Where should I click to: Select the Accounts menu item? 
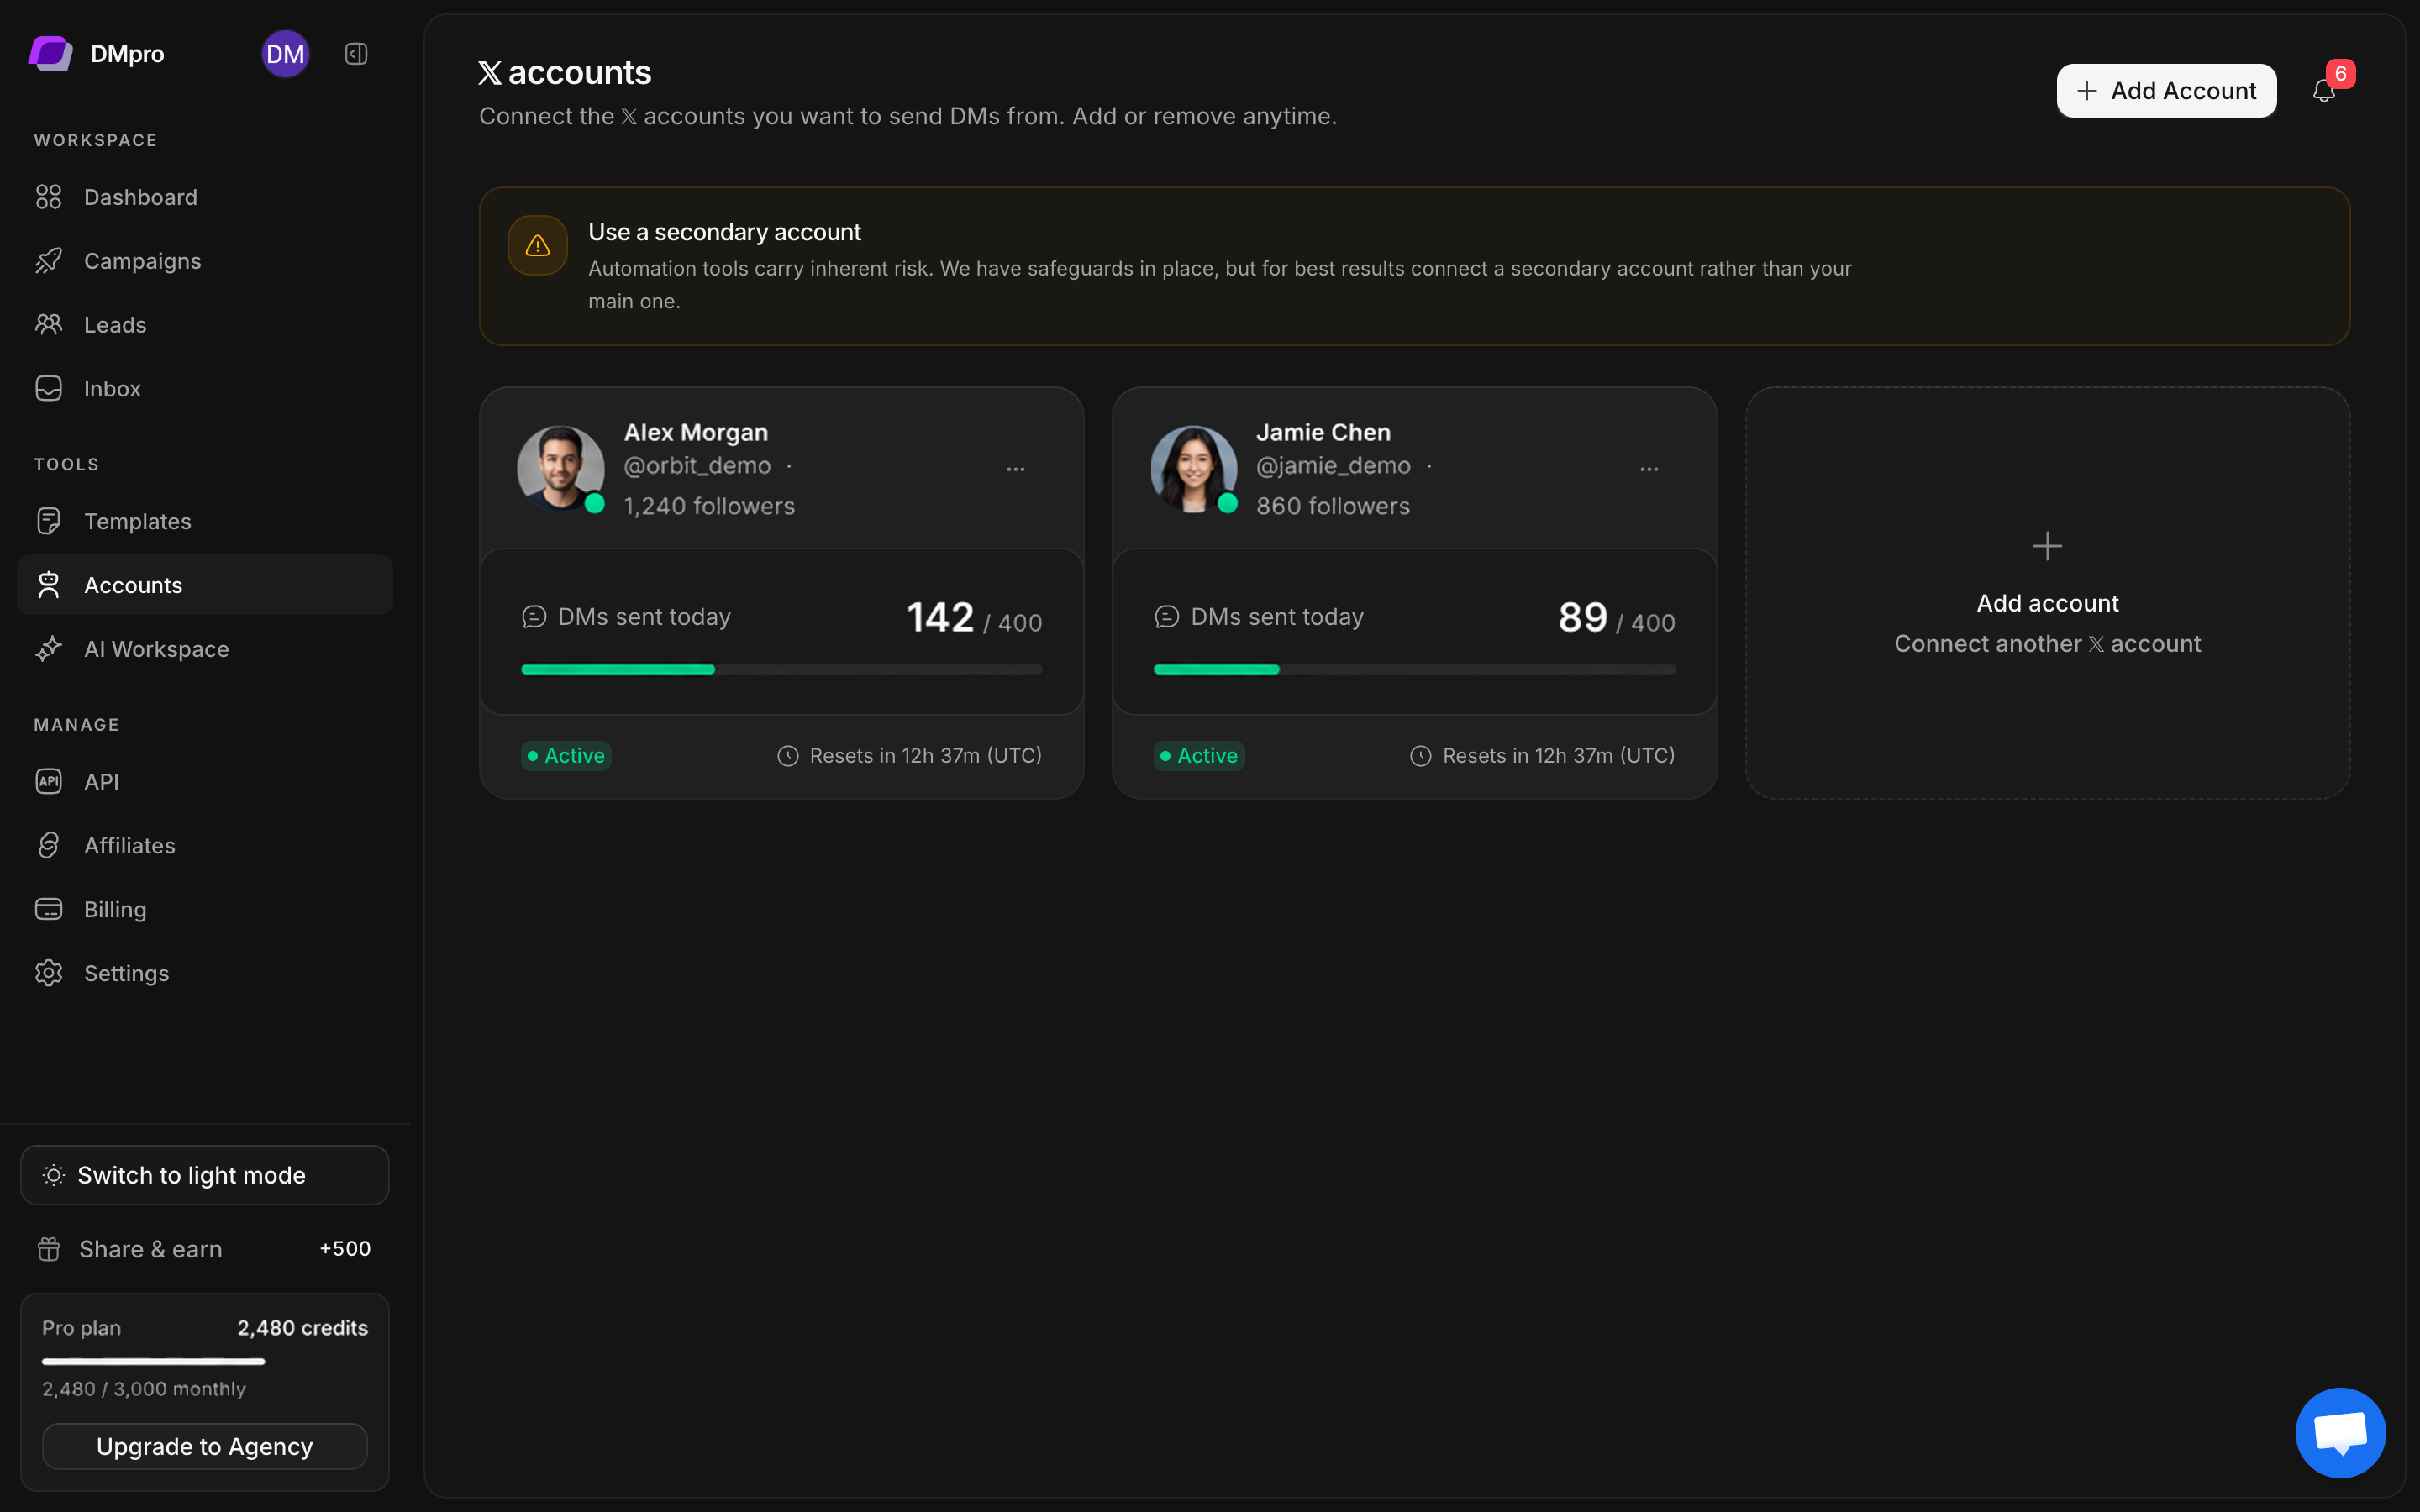pyautogui.click(x=205, y=585)
